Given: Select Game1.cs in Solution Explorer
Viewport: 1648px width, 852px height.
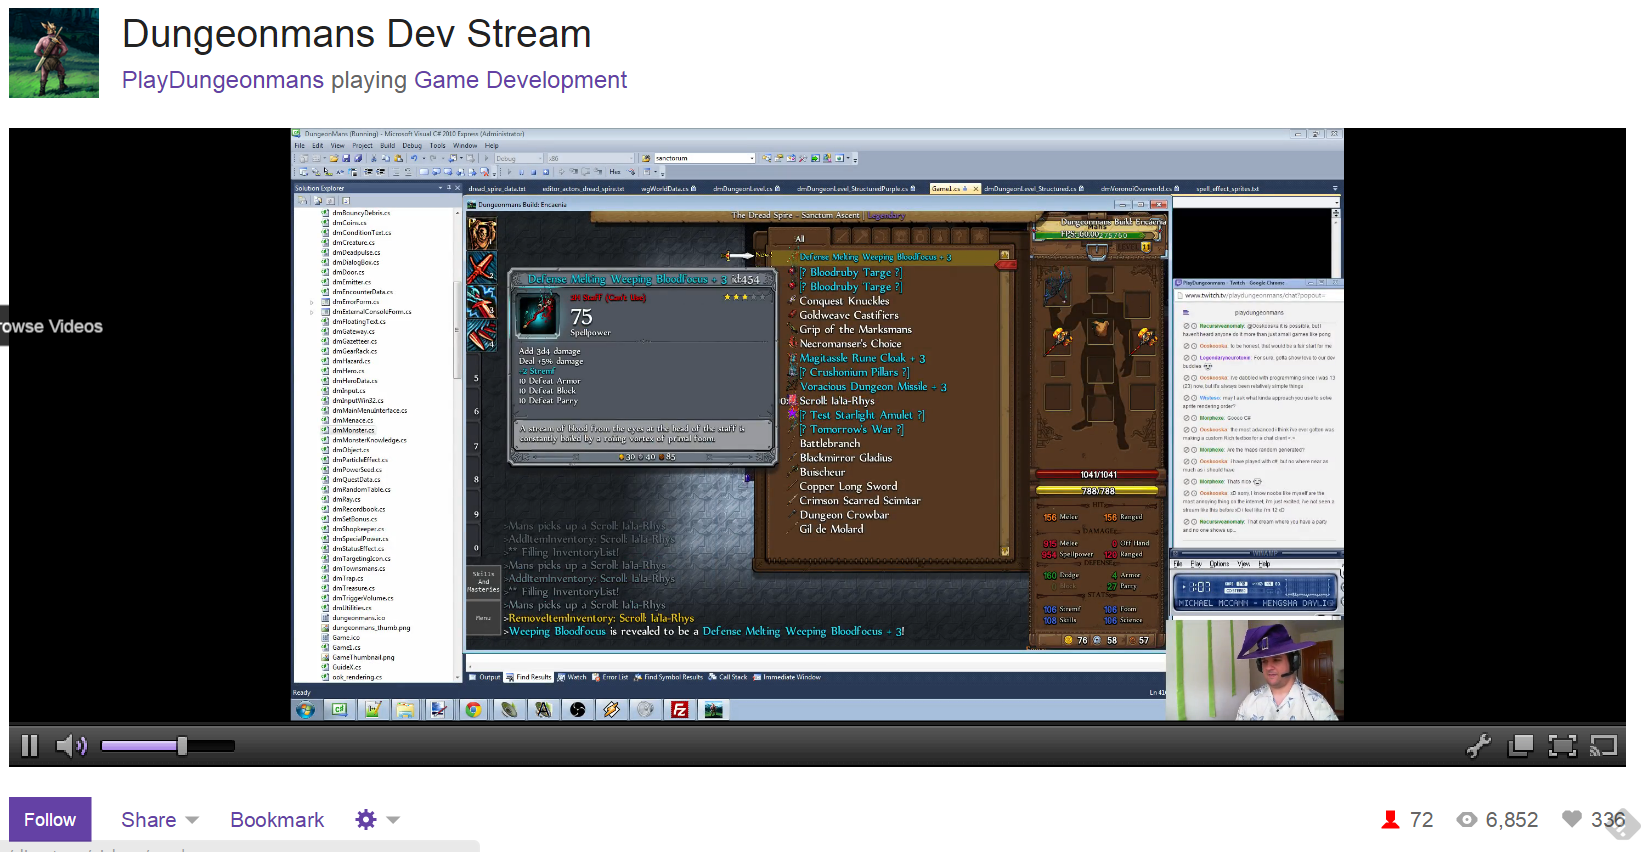Looking at the screenshot, I should click(345, 647).
